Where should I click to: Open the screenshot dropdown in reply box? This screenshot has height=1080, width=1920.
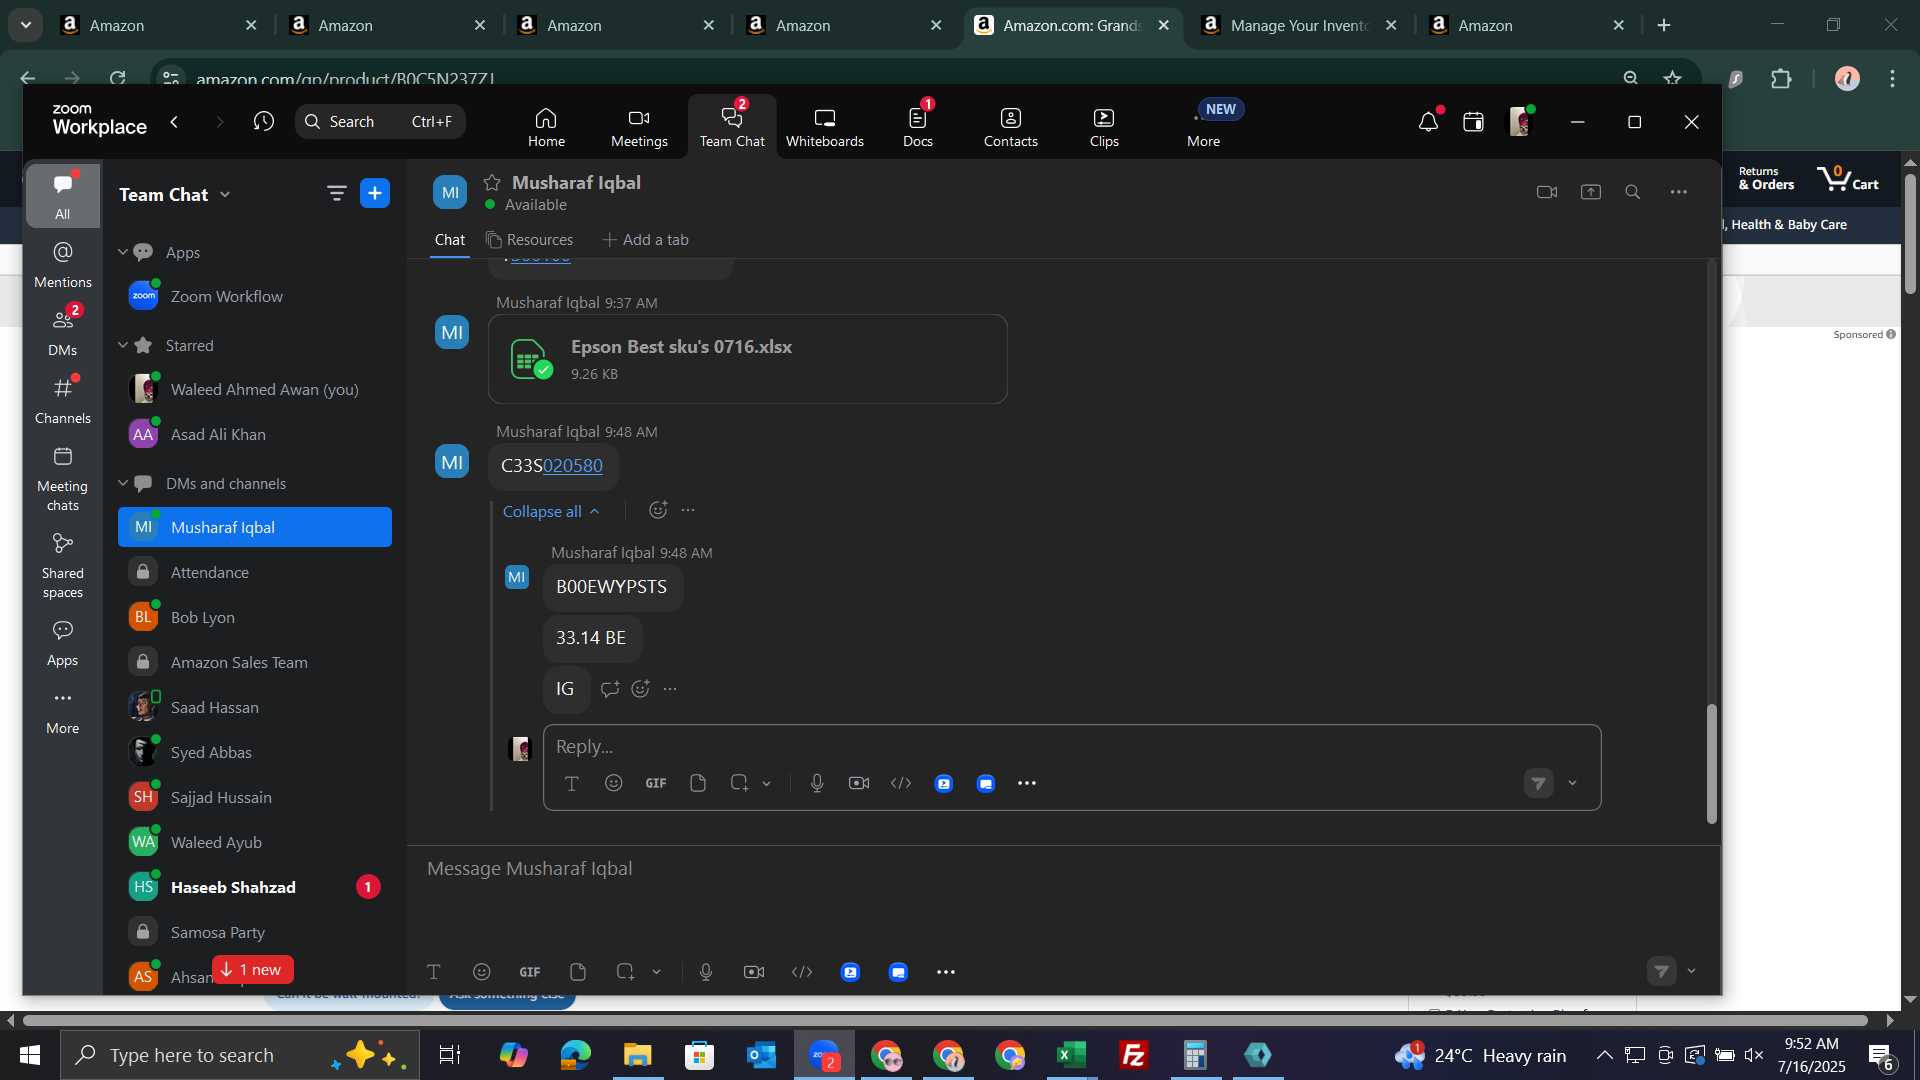(x=767, y=784)
